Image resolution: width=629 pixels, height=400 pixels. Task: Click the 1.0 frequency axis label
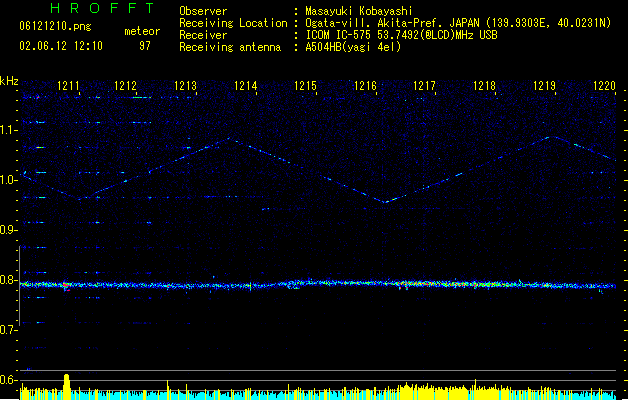[x=8, y=180]
